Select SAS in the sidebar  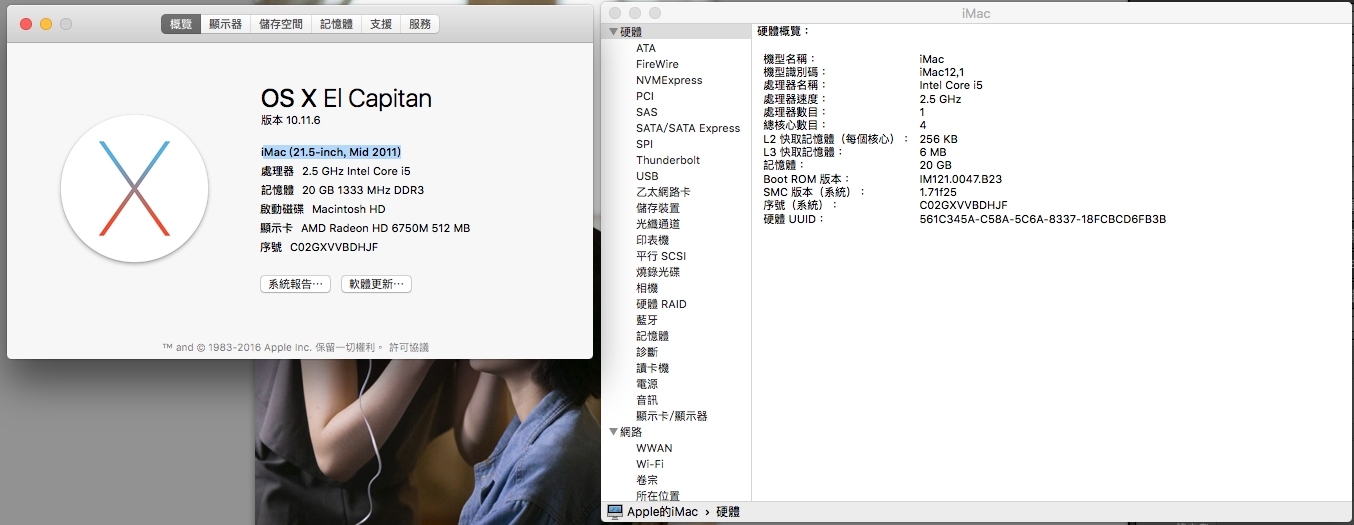coord(647,112)
